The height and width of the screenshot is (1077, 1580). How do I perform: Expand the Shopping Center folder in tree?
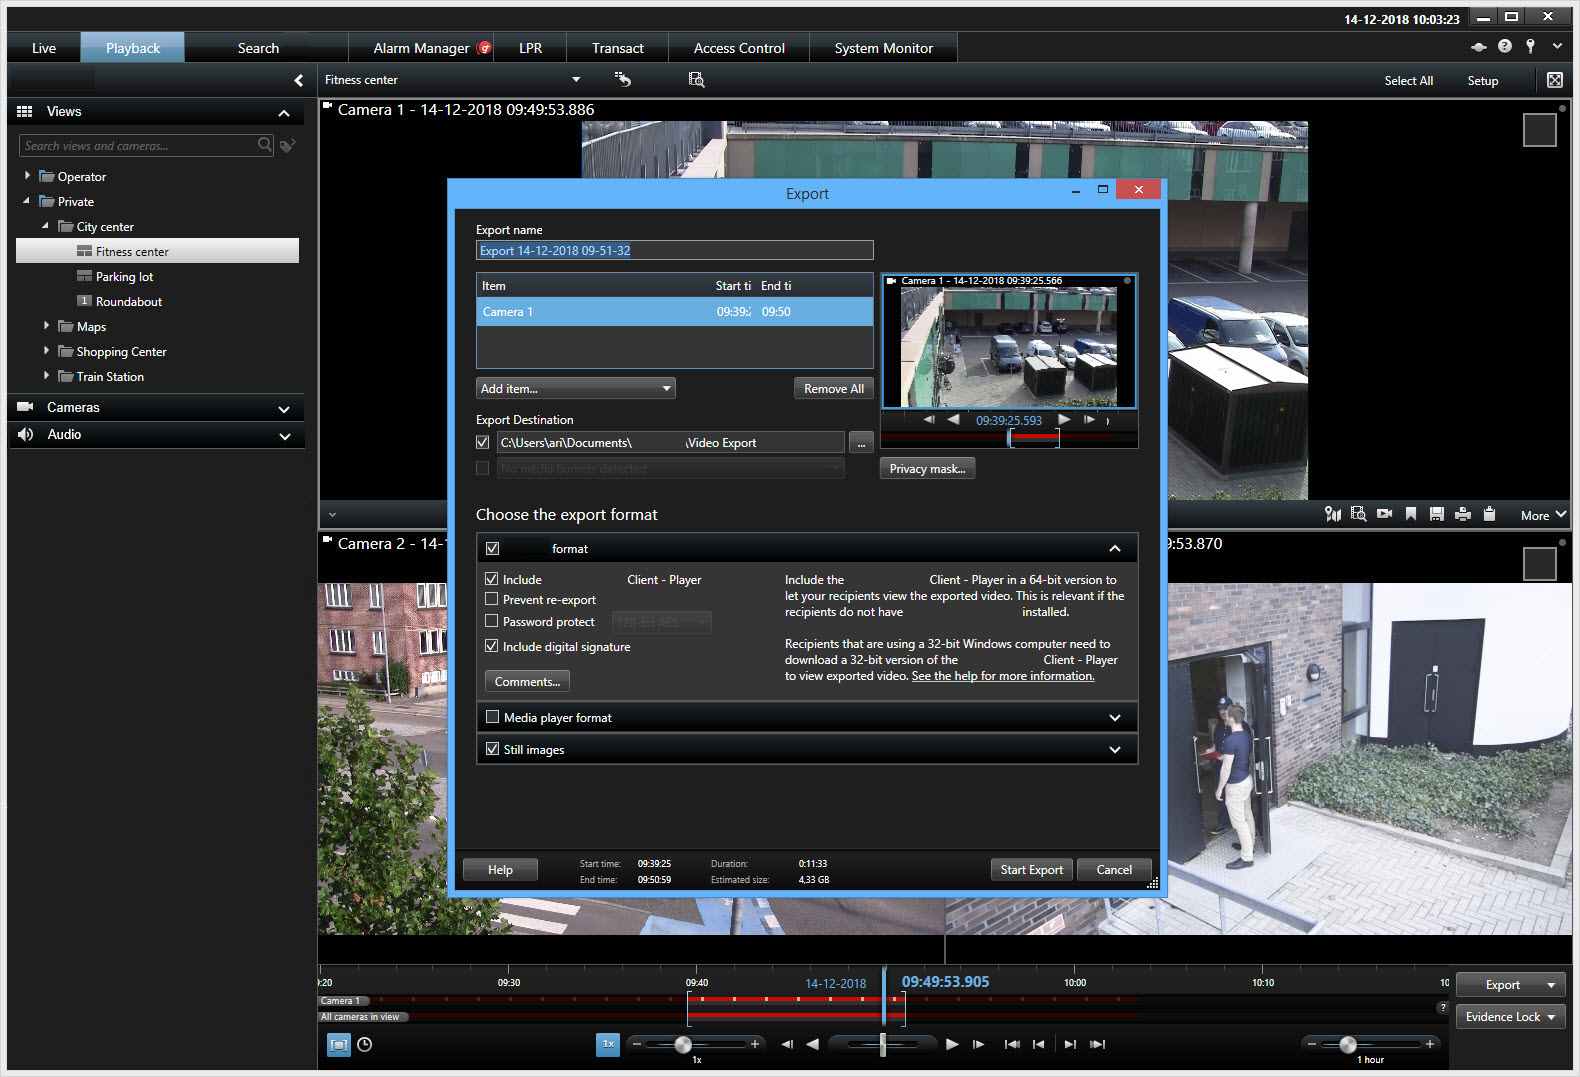[x=46, y=351]
